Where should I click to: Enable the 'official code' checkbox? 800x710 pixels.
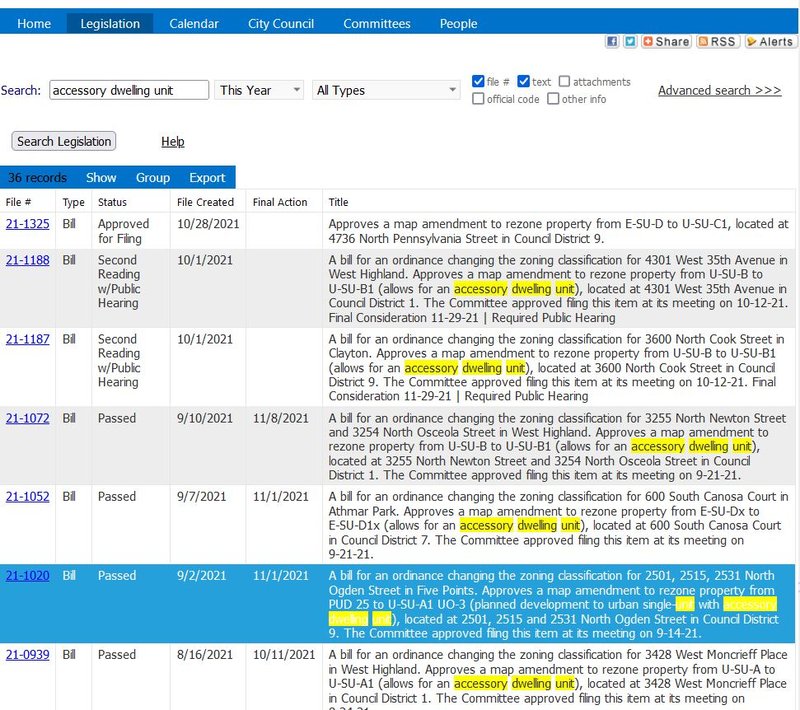click(x=478, y=99)
